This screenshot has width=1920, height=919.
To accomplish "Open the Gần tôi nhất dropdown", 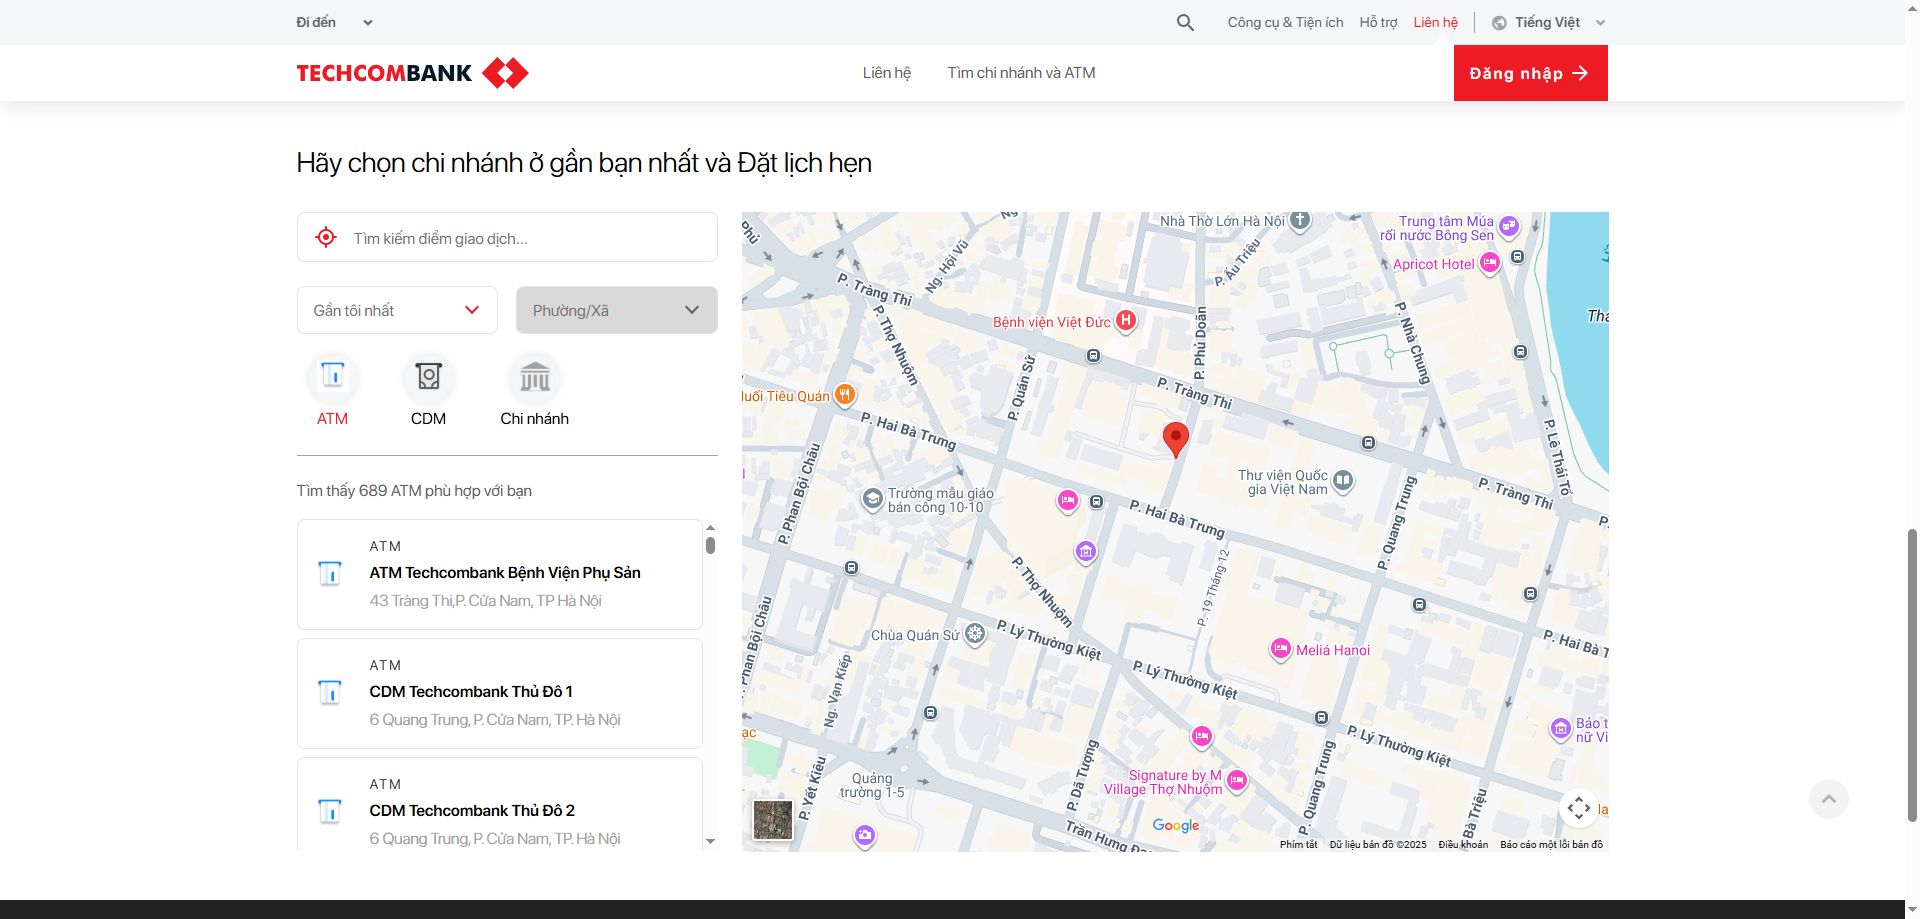I will pos(396,310).
